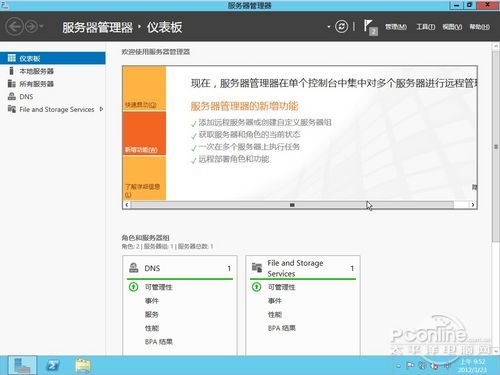Open the 管理(M) menu
This screenshot has width=500, height=375.
click(x=396, y=27)
